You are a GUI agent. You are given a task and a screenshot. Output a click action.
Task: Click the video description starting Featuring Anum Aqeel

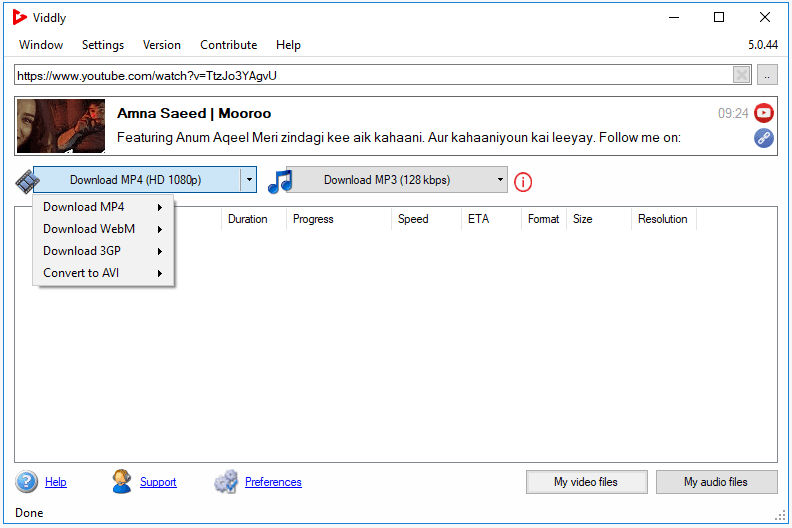tap(399, 137)
